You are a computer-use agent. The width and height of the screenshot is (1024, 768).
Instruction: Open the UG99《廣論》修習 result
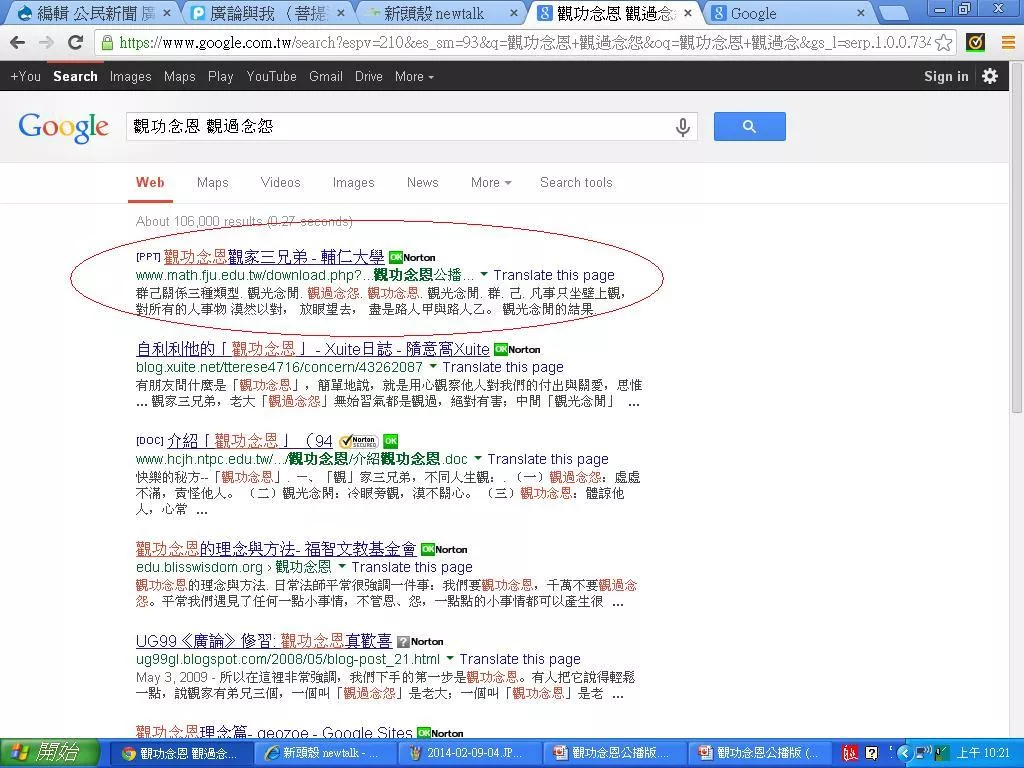coord(264,641)
